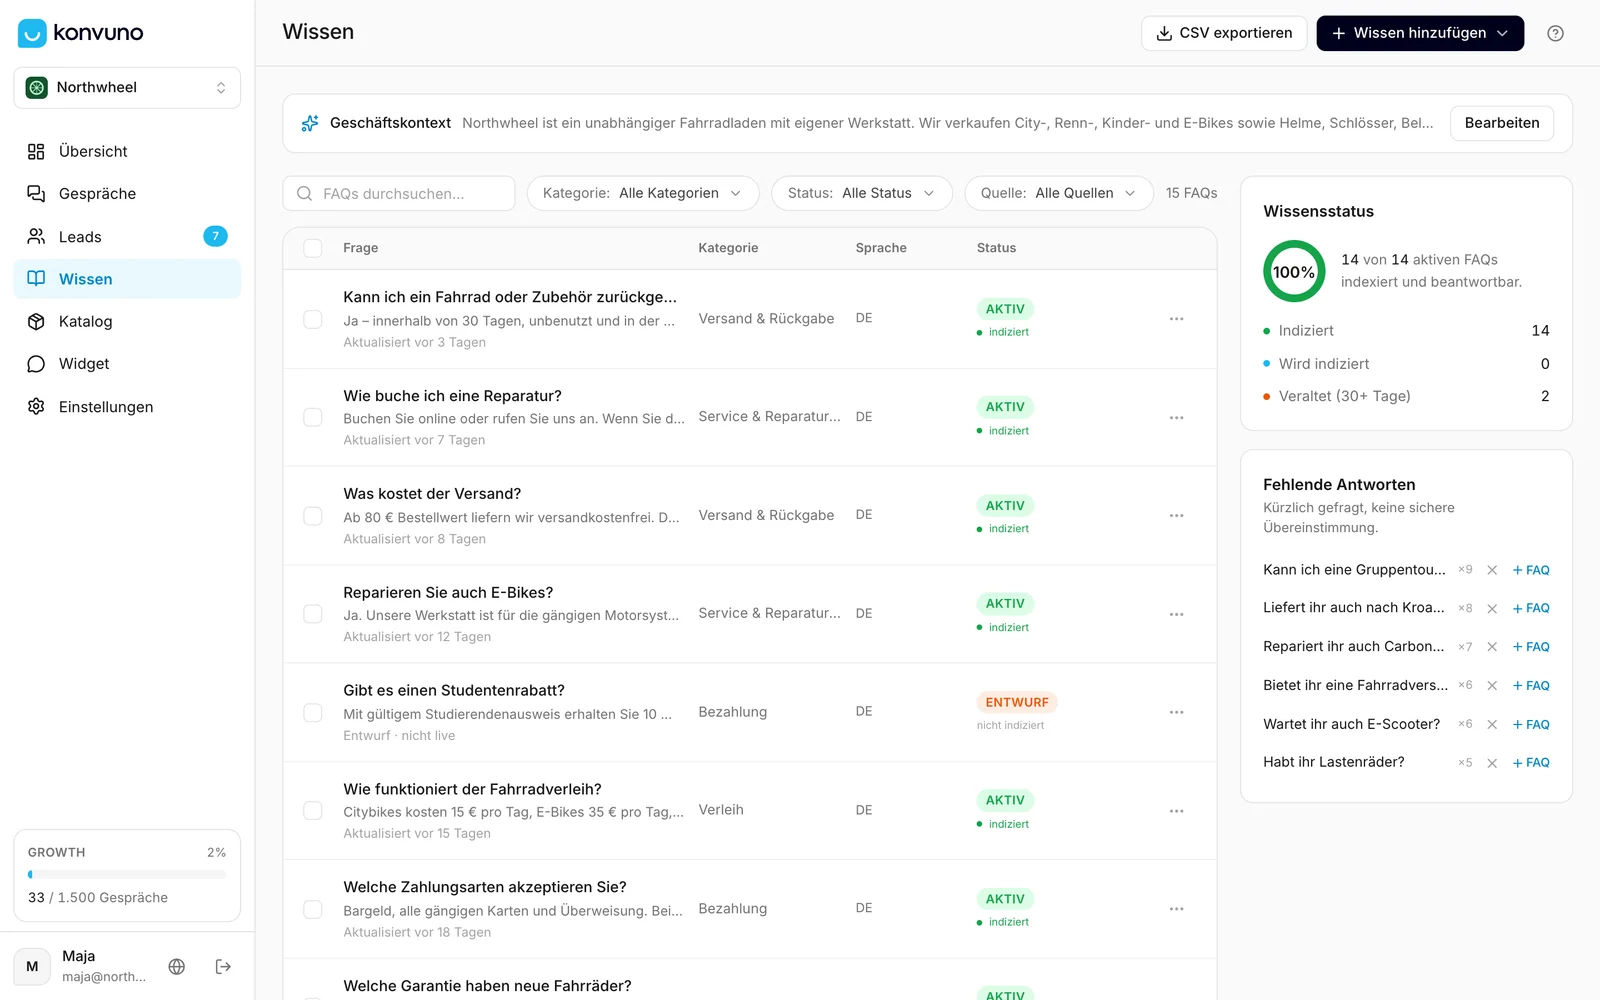Click the language globe icon
Viewport: 1600px width, 1000px height.
(177, 966)
